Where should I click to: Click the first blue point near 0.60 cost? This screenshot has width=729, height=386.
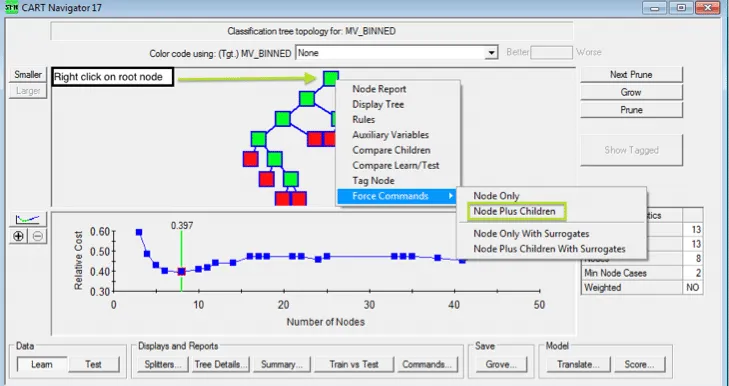139,232
